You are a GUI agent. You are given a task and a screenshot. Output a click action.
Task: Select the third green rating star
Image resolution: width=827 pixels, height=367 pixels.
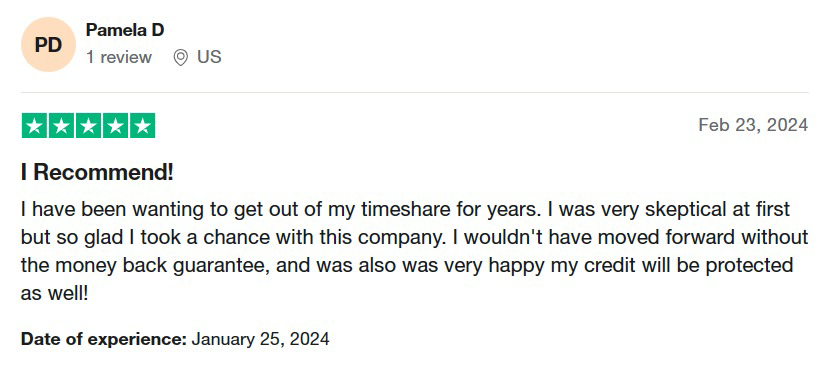pos(89,125)
